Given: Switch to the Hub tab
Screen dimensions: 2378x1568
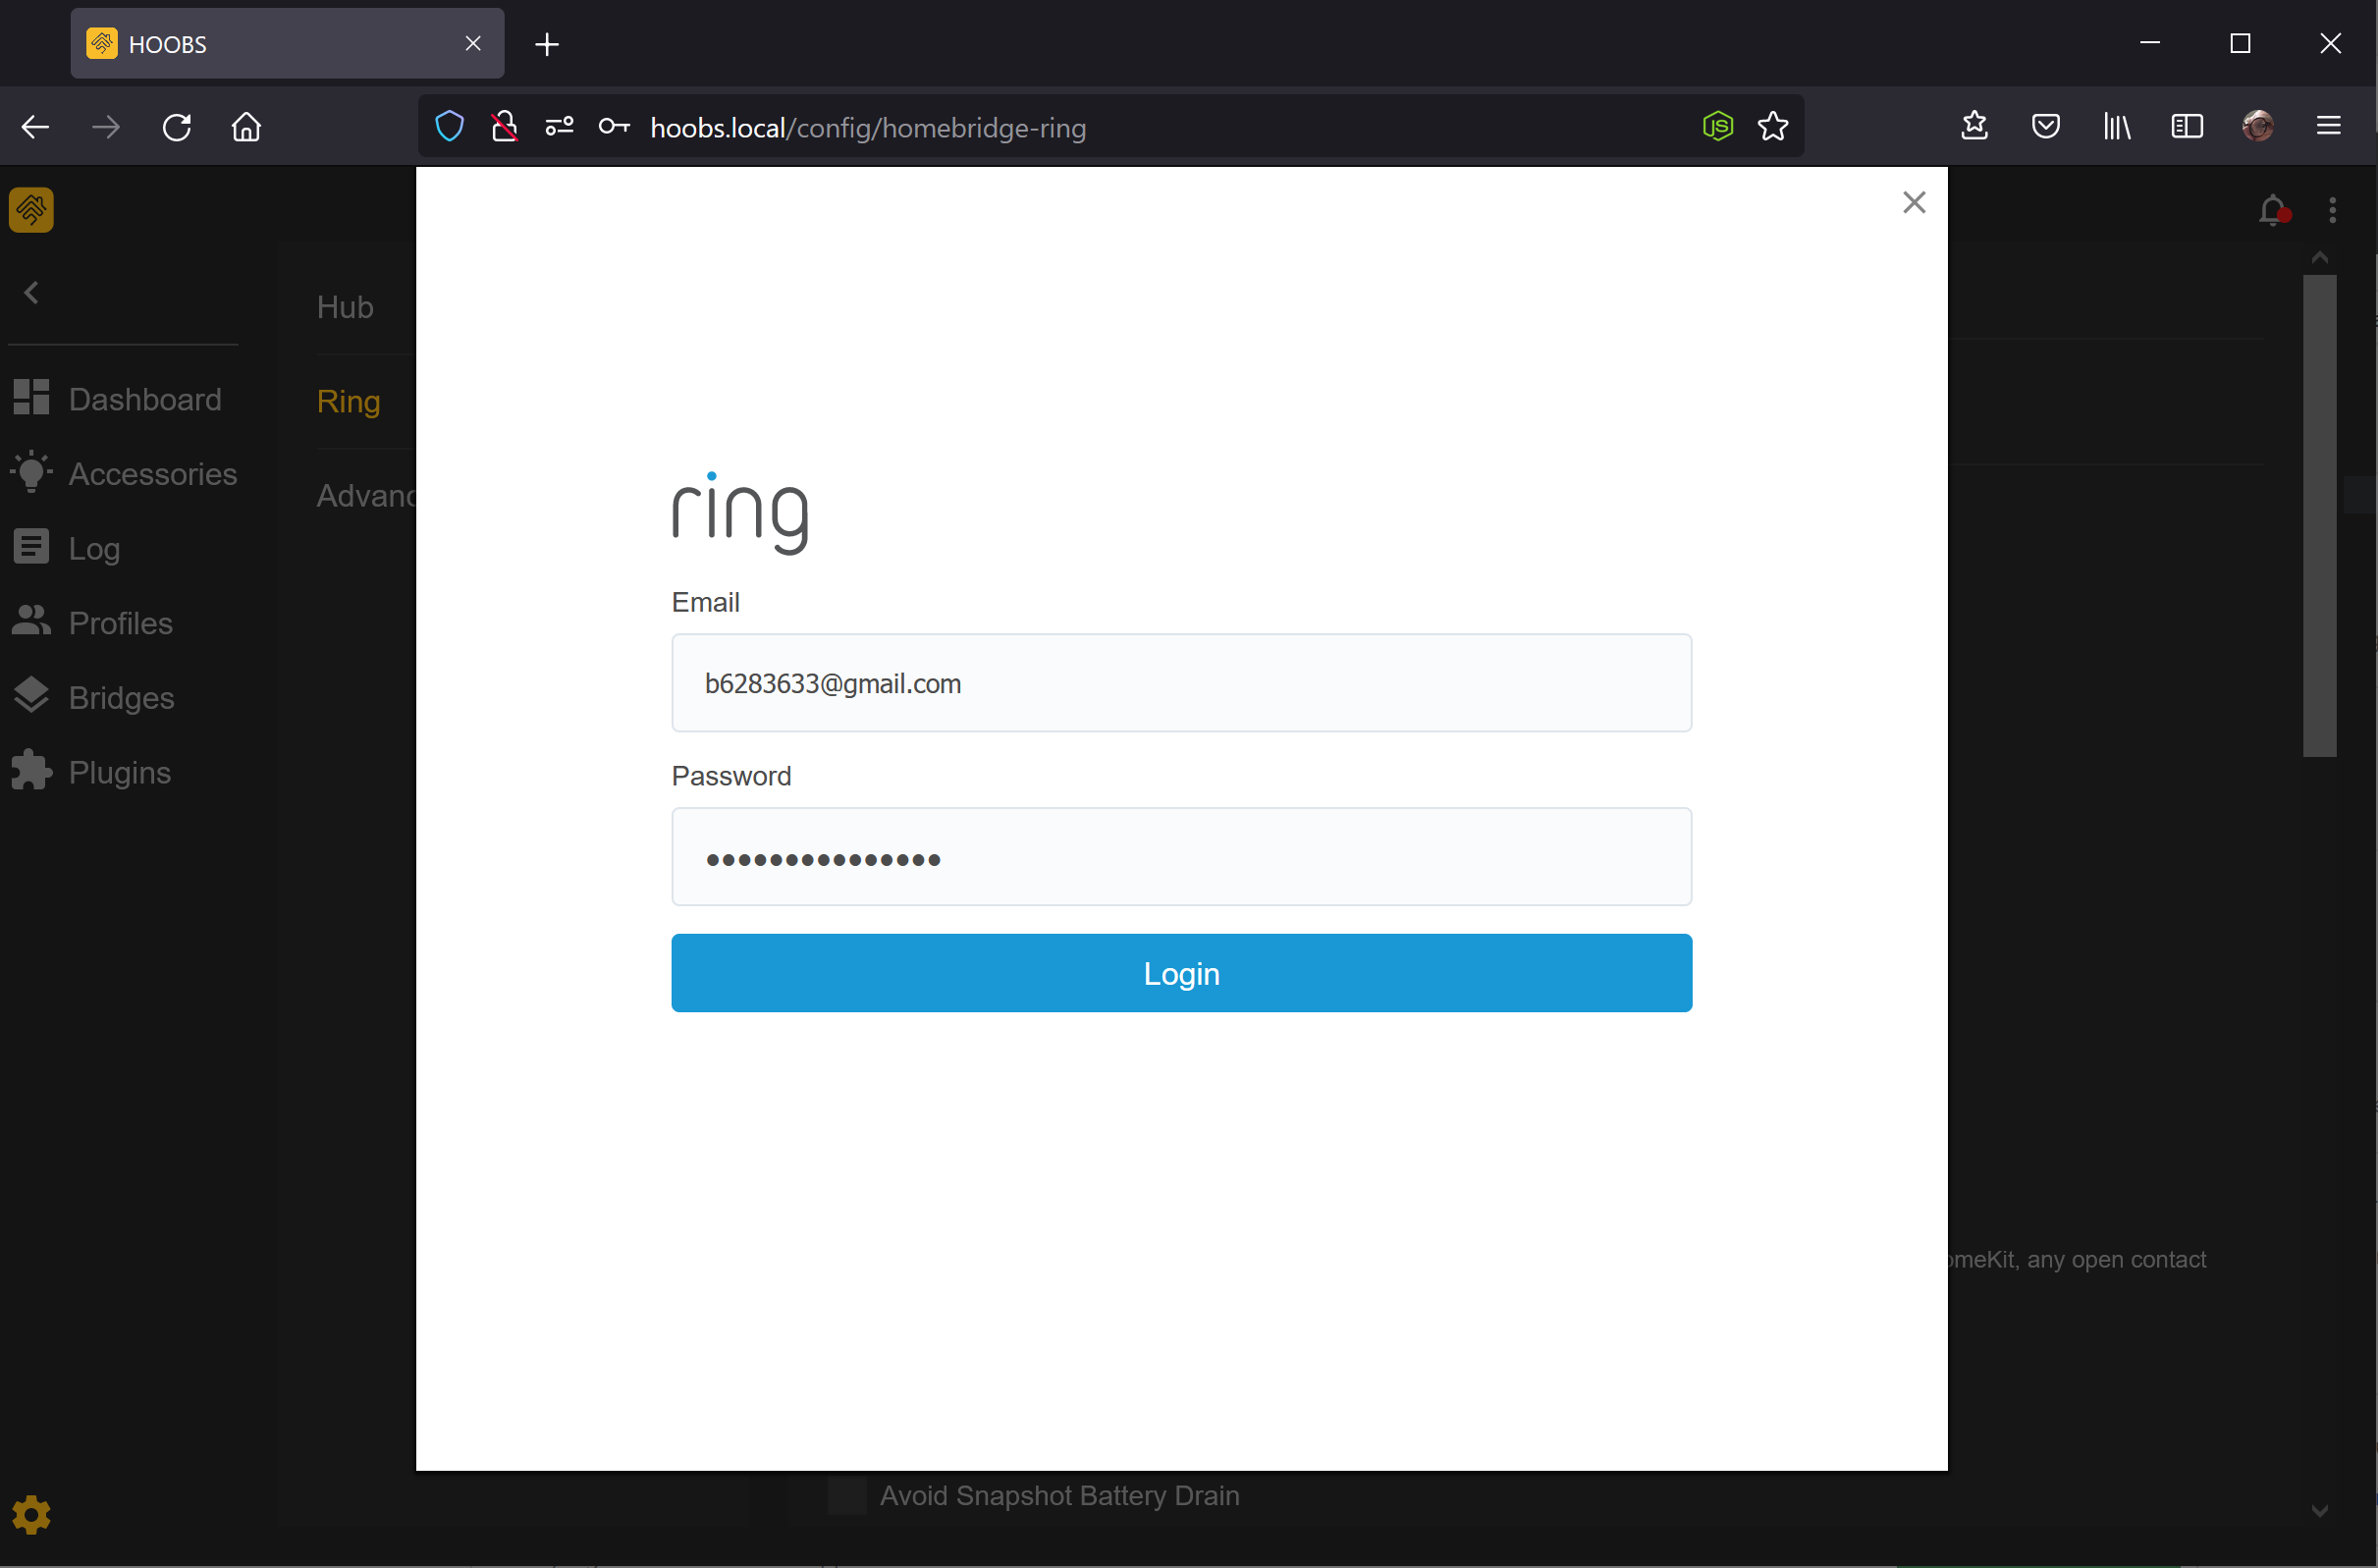Looking at the screenshot, I should 344,307.
